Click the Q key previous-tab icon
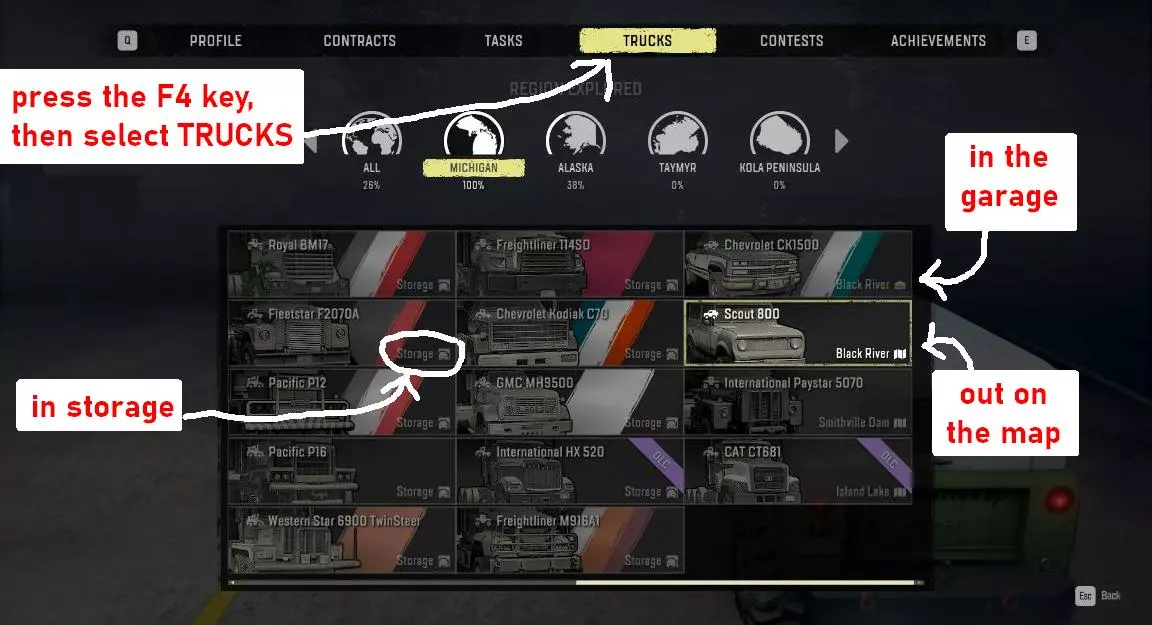Viewport: 1152px width, 625px height. (x=127, y=40)
